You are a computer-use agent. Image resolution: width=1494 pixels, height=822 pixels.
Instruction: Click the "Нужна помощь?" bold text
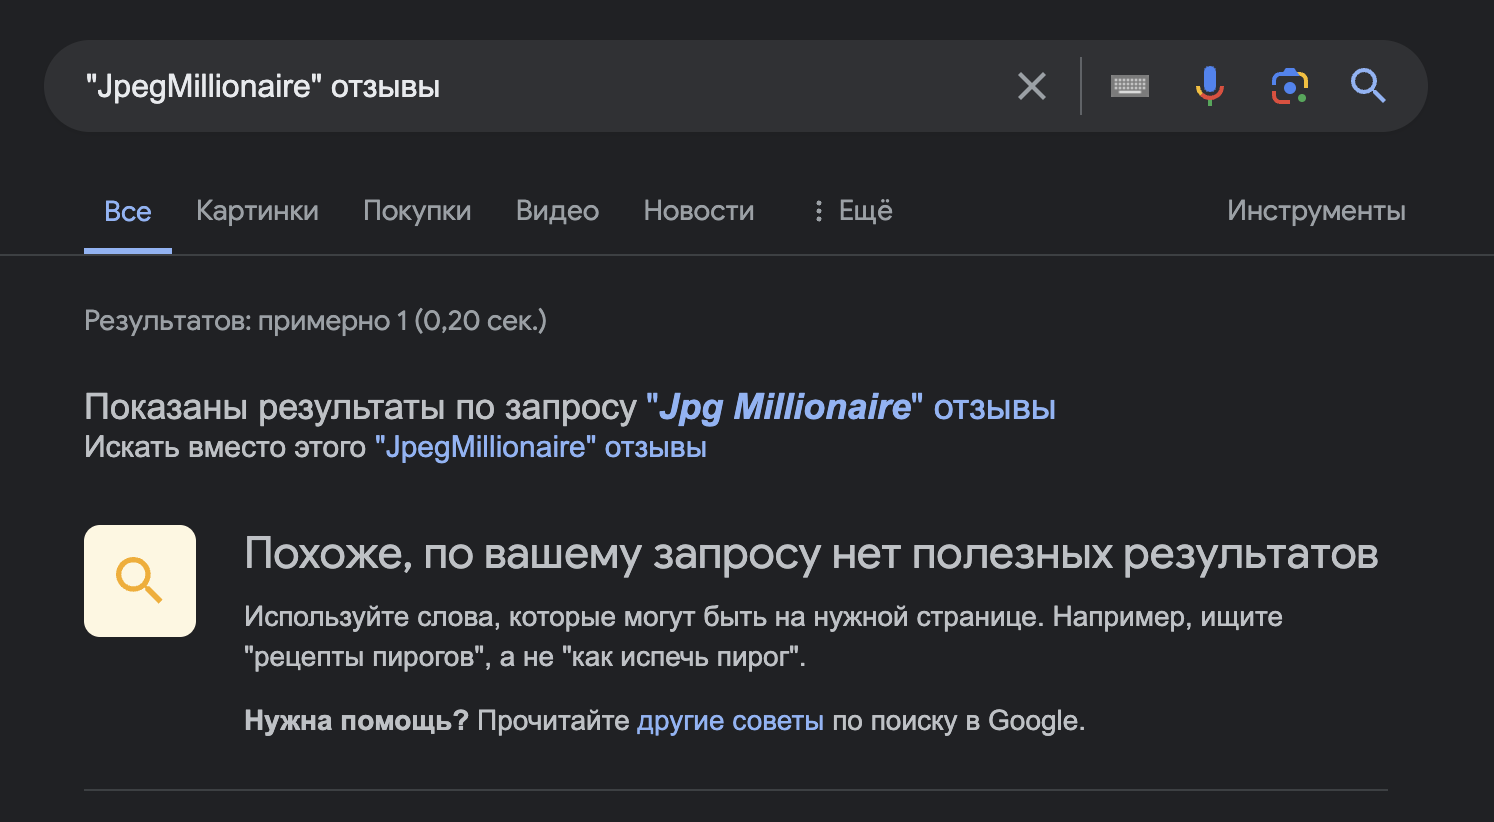tap(356, 721)
